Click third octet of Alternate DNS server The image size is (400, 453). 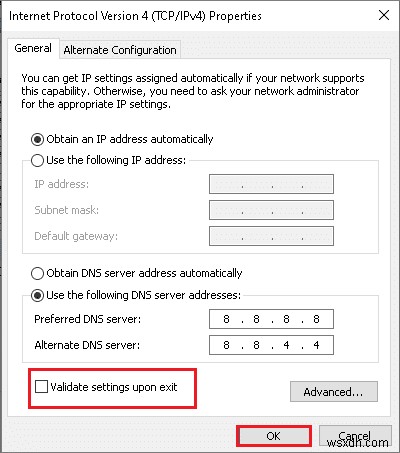(286, 345)
